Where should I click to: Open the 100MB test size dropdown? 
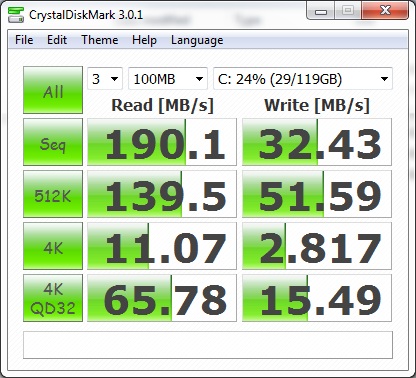pyautogui.click(x=168, y=79)
